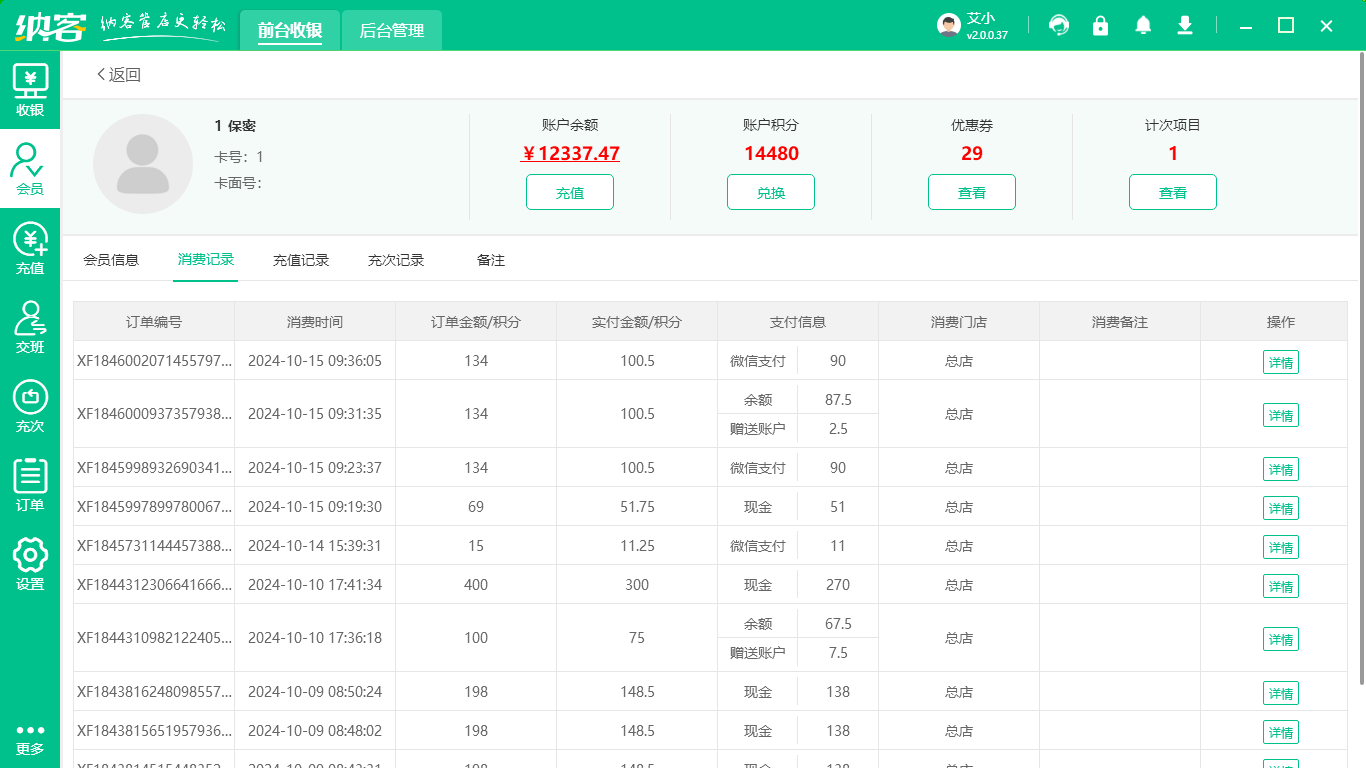Open 详情 for the first order row
This screenshot has width=1366, height=768.
click(x=1280, y=362)
